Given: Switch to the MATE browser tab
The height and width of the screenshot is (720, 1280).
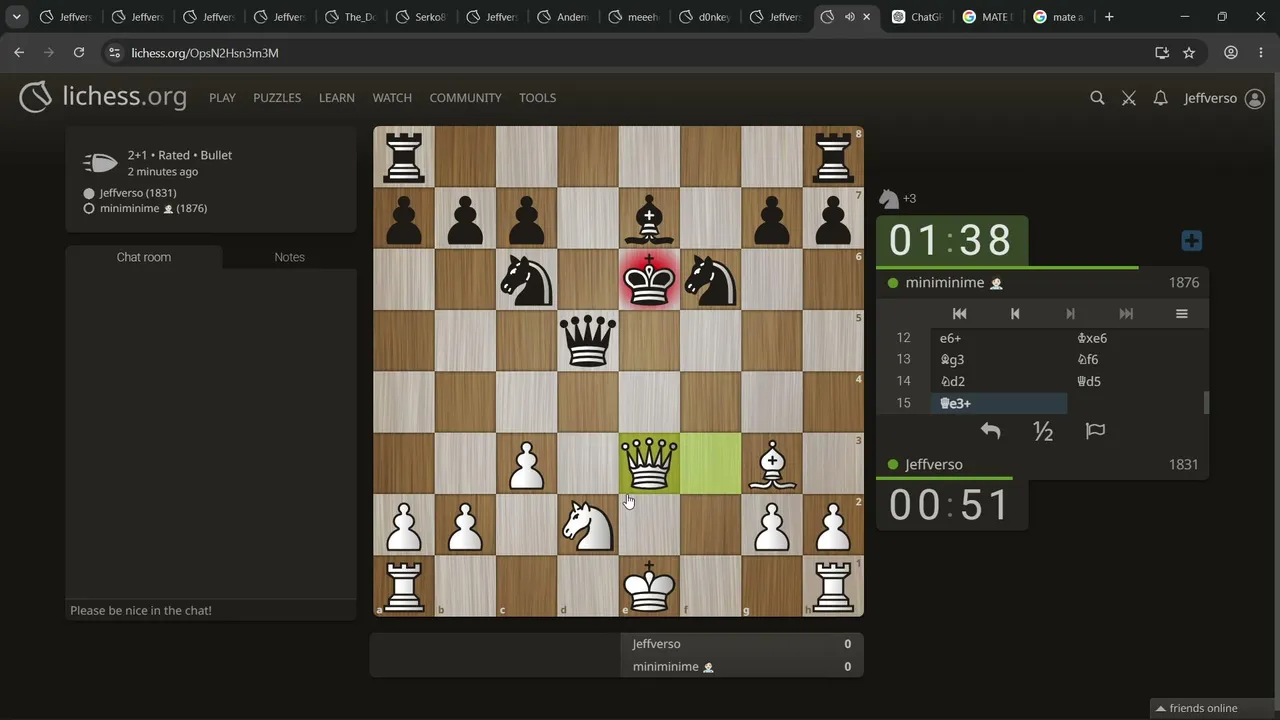Looking at the screenshot, I should (x=988, y=17).
